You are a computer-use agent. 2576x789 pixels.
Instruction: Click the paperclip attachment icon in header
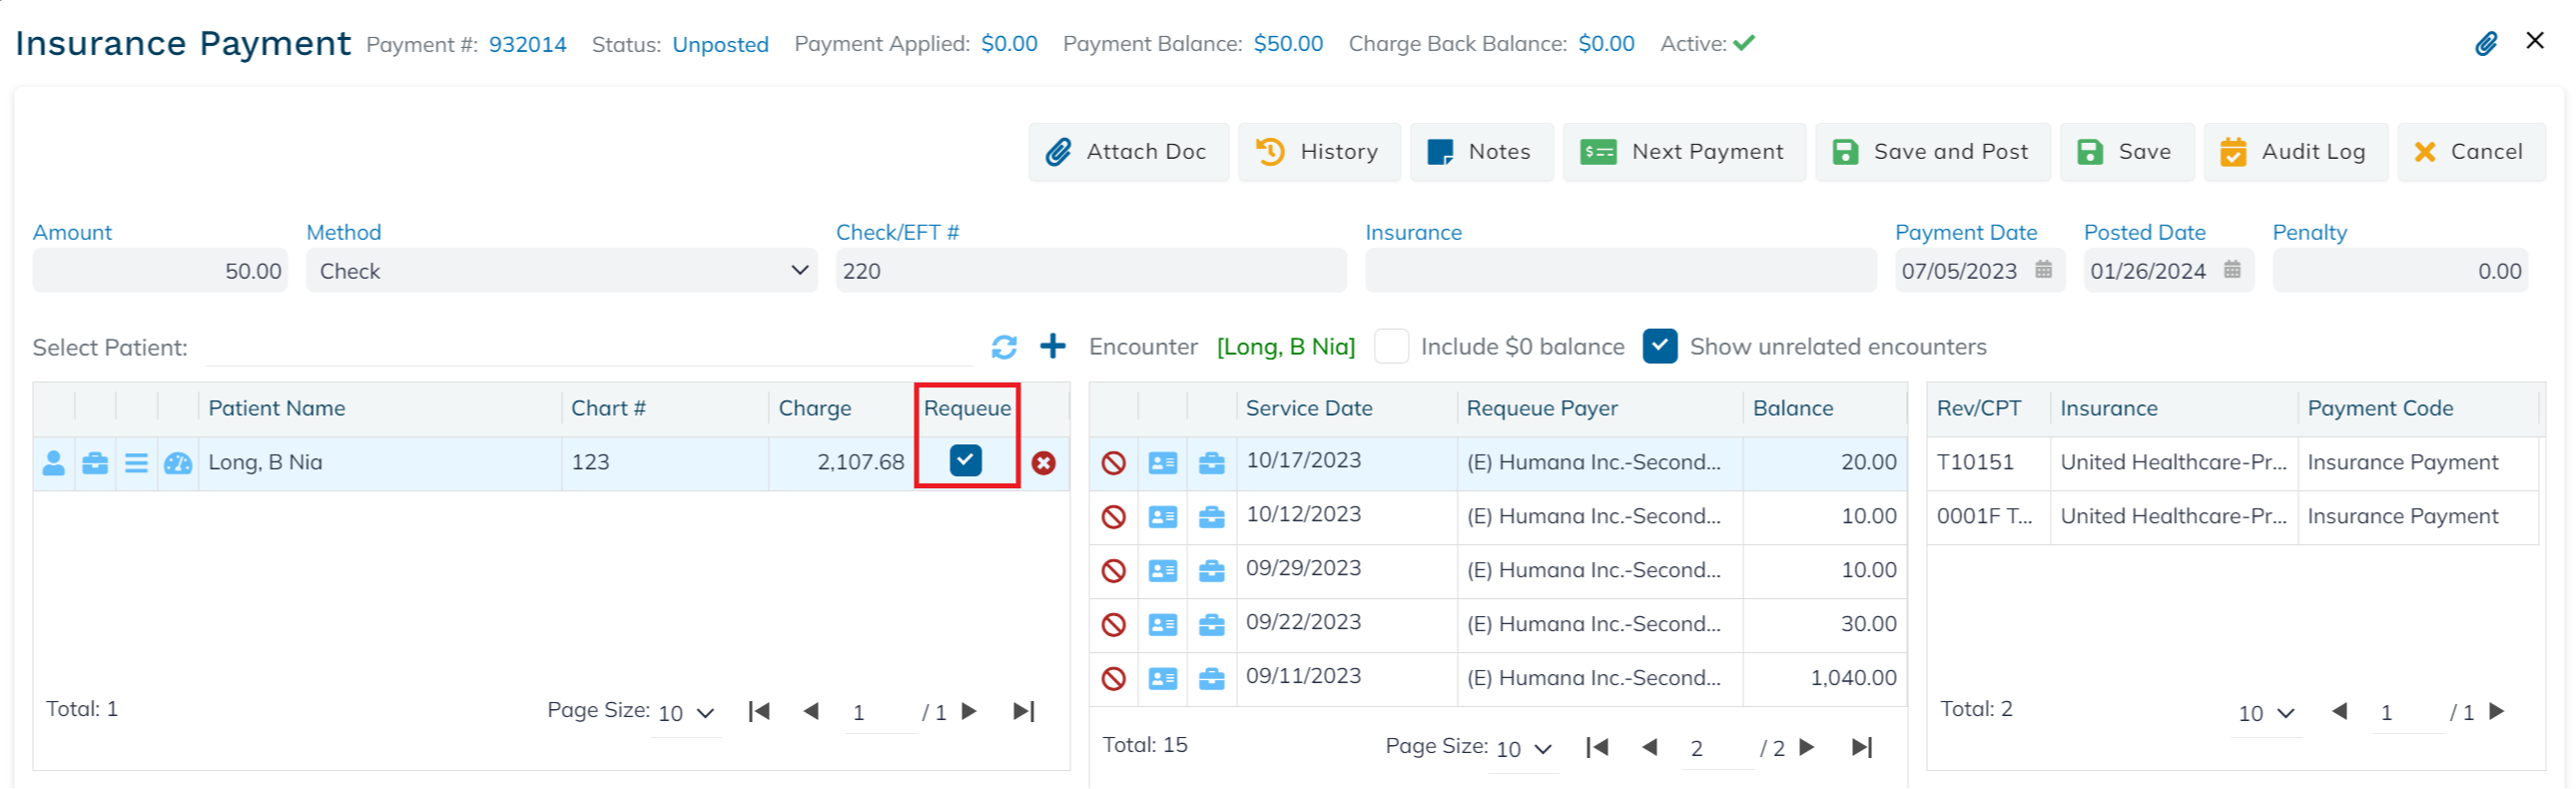[2486, 43]
